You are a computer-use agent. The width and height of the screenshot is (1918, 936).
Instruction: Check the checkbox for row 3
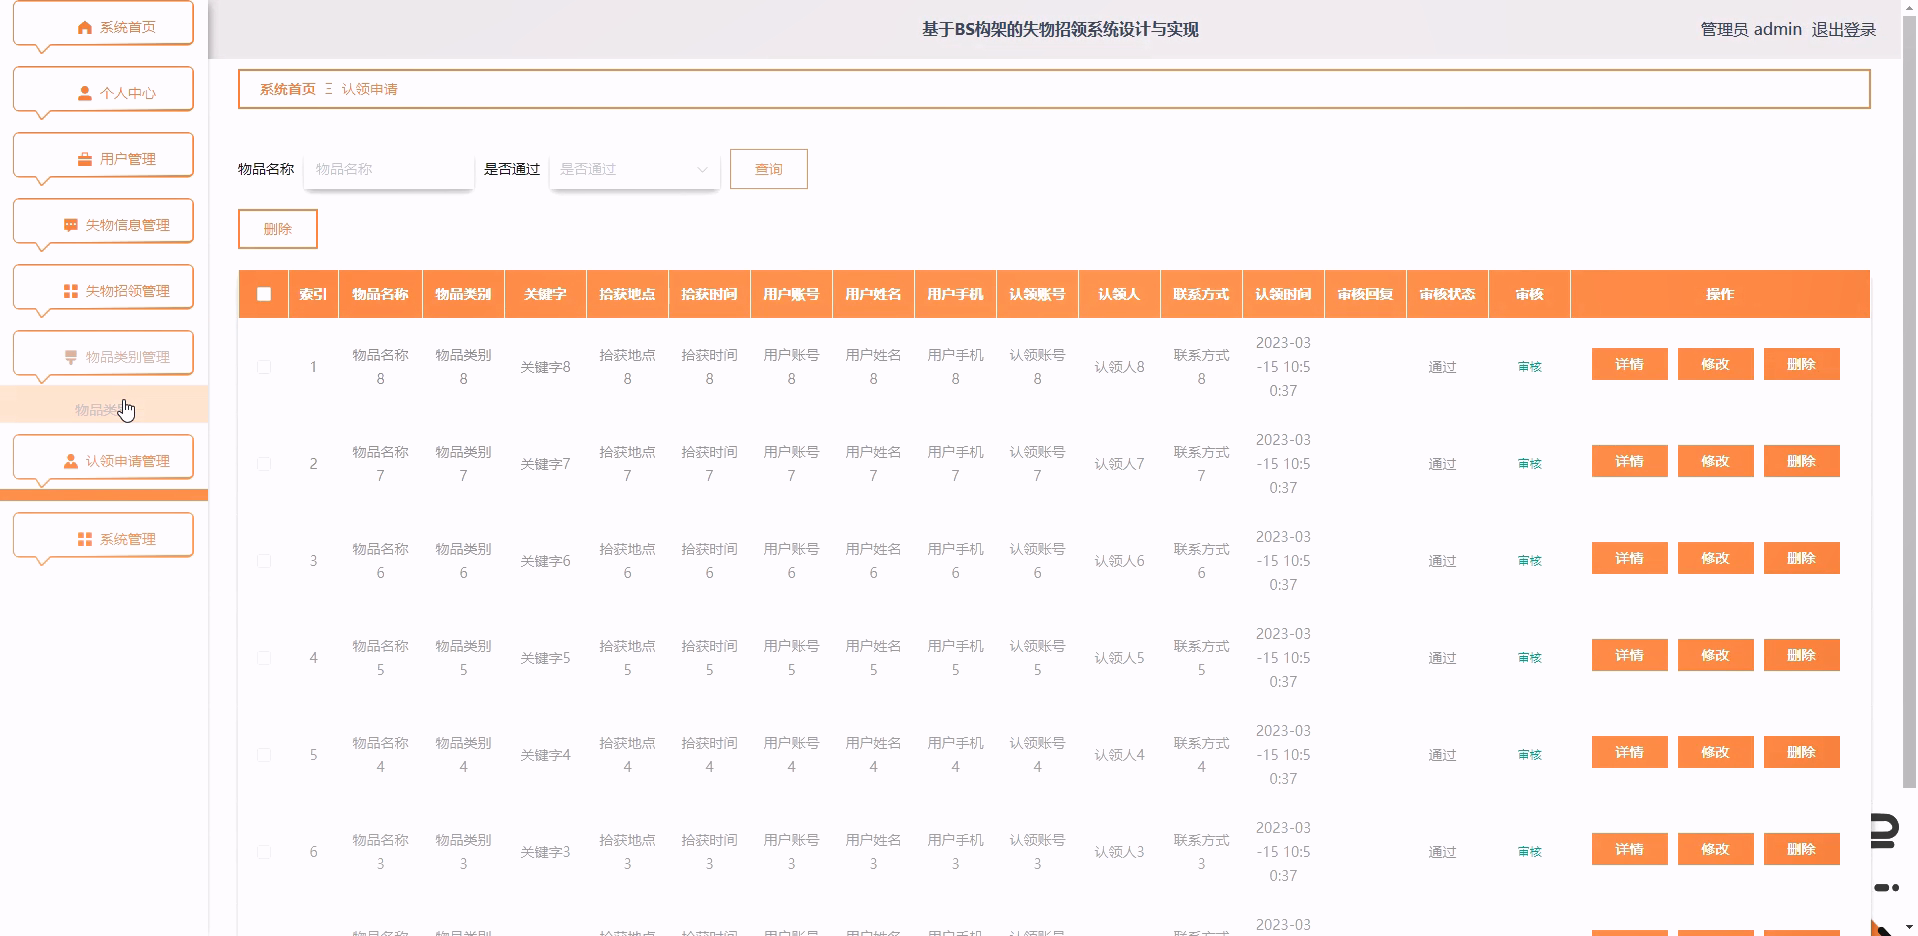click(x=264, y=561)
